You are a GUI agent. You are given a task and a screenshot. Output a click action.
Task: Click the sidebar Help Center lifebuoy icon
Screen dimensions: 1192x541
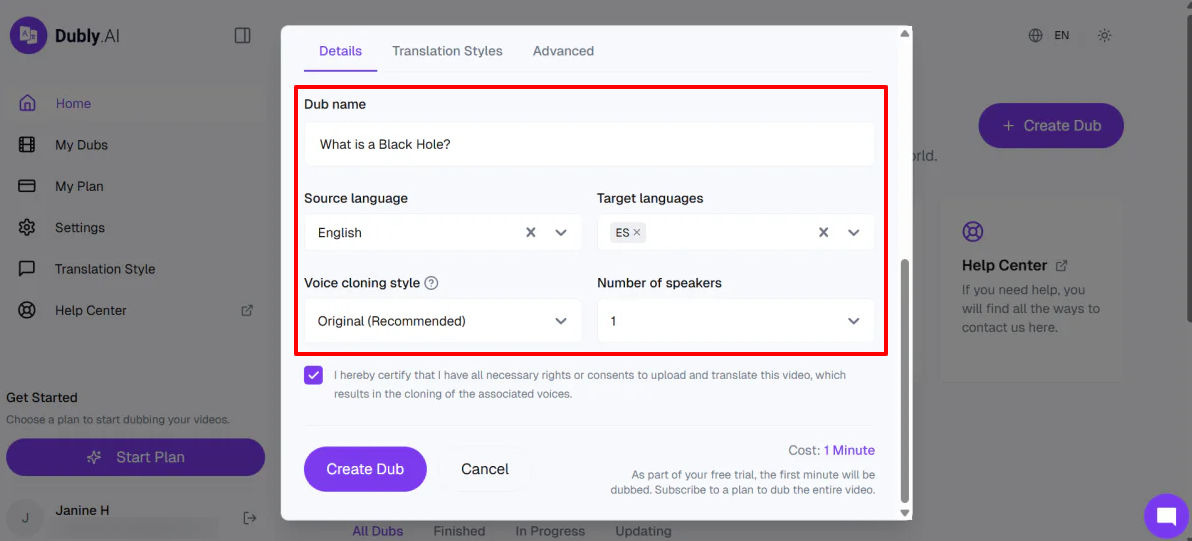pyautogui.click(x=27, y=310)
